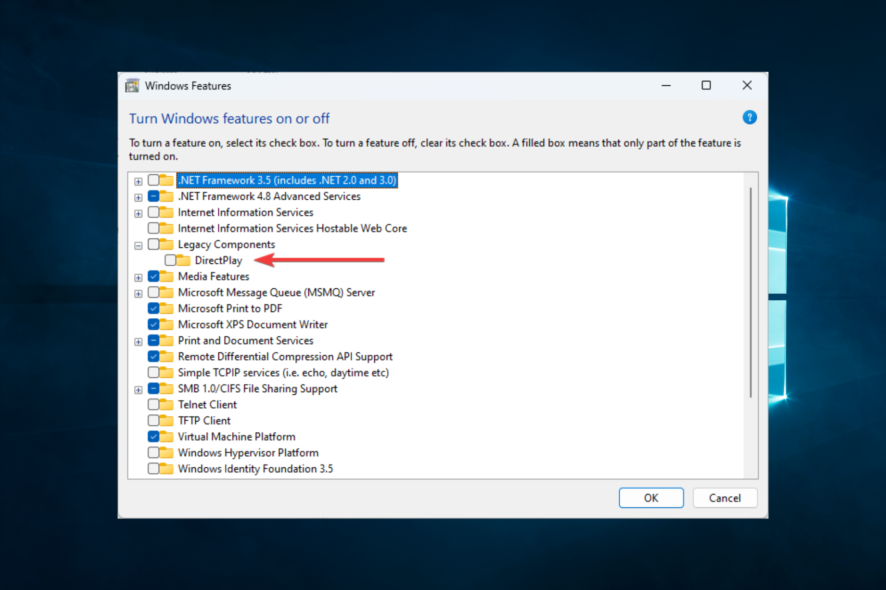The height and width of the screenshot is (590, 886).
Task: Select the Legacy Components label
Action: (x=226, y=244)
